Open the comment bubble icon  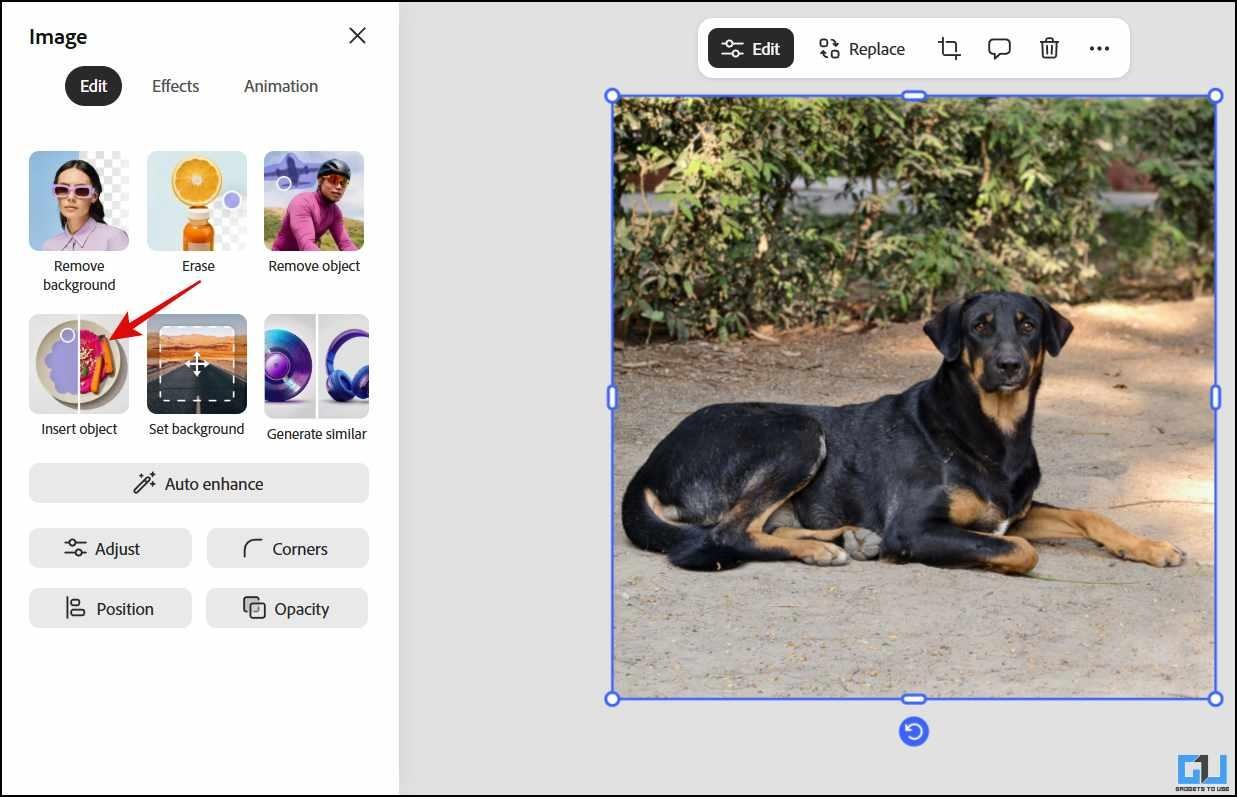[999, 49]
